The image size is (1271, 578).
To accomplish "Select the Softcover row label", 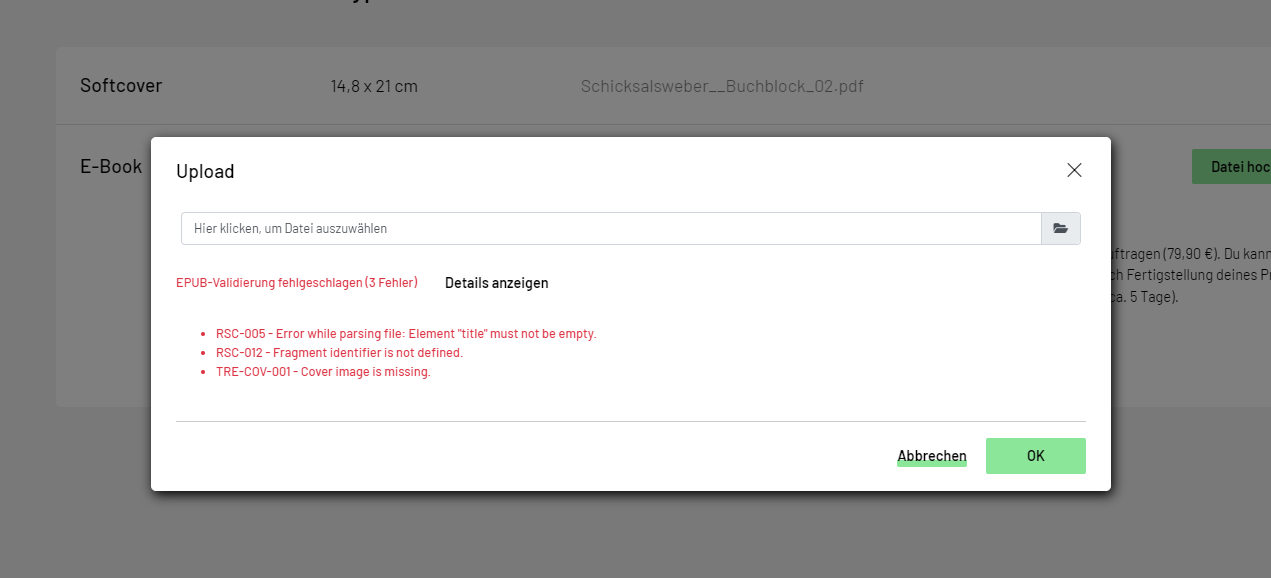I will coord(121,86).
